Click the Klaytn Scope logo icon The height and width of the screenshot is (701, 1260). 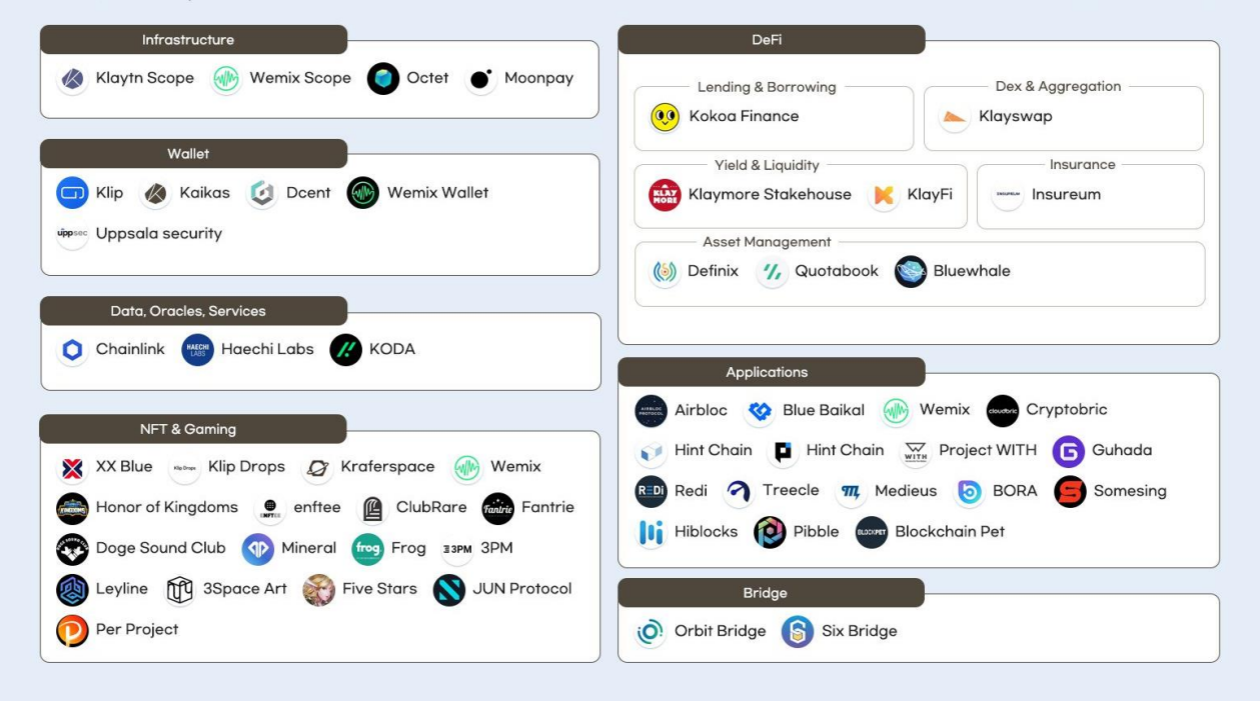(72, 78)
